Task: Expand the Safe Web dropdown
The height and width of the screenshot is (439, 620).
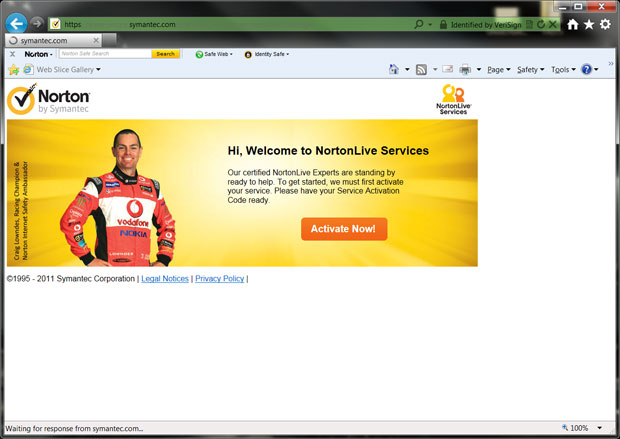Action: click(x=231, y=54)
